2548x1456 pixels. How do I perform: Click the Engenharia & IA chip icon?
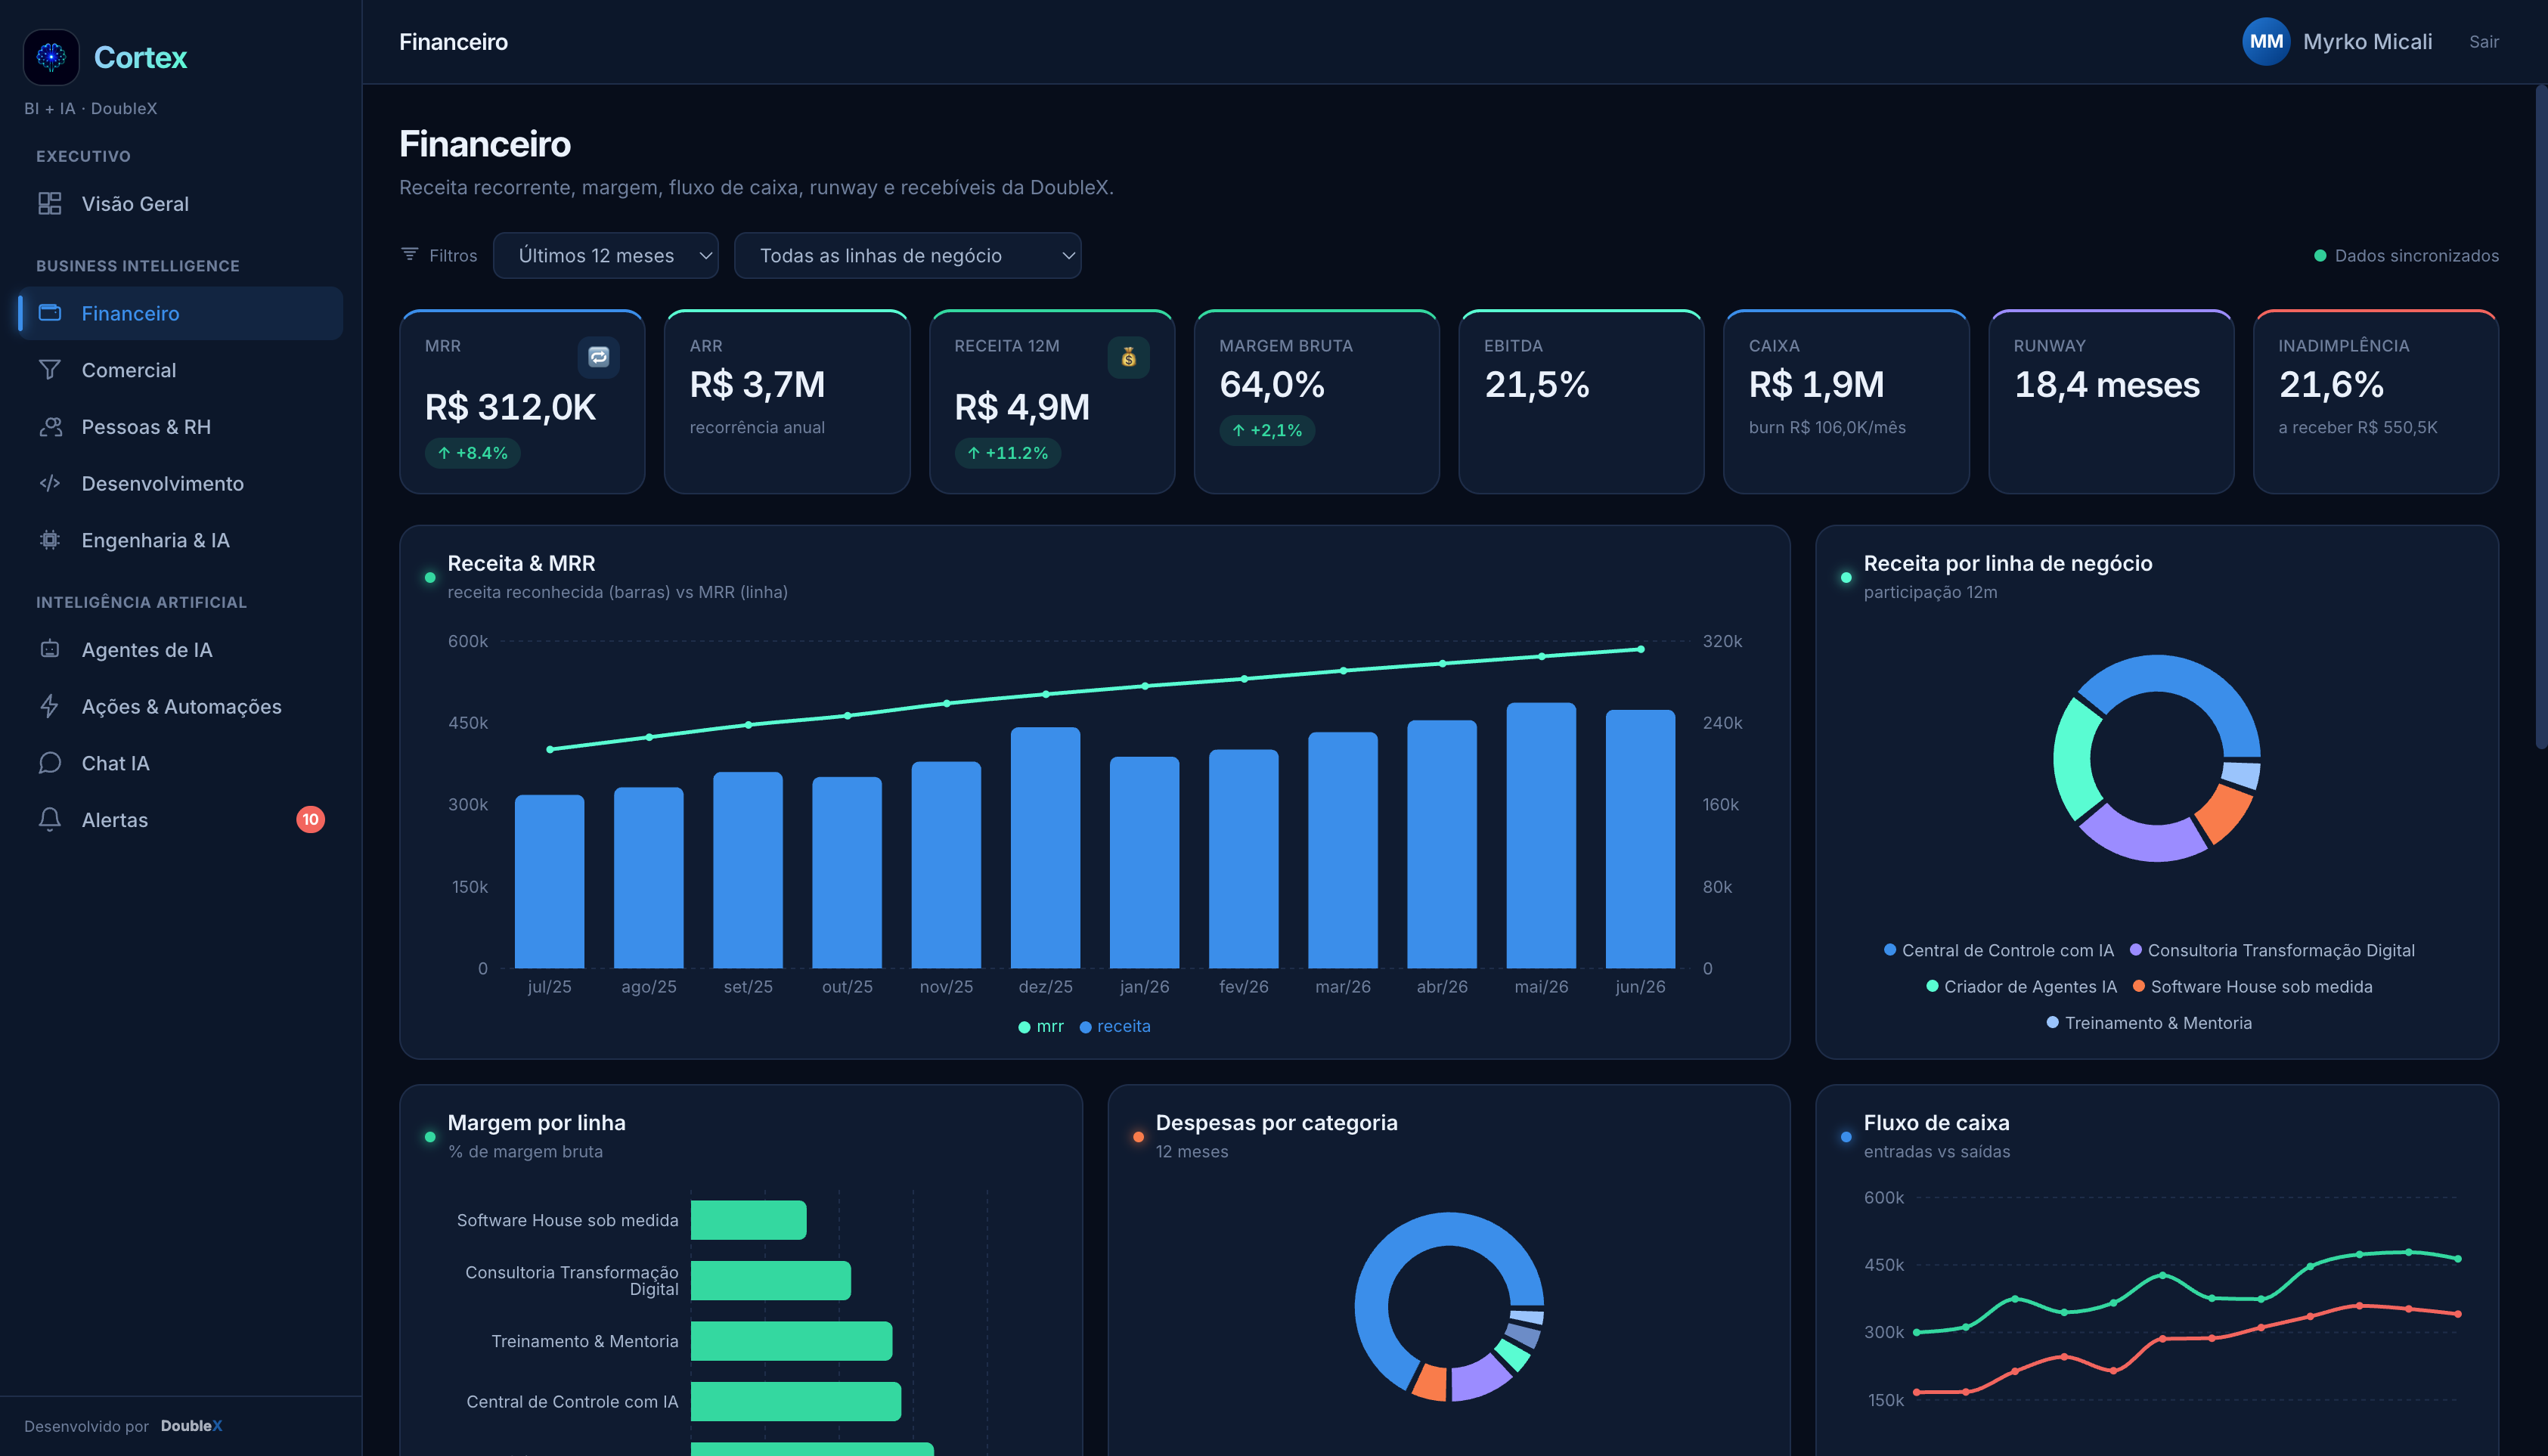coord(50,540)
